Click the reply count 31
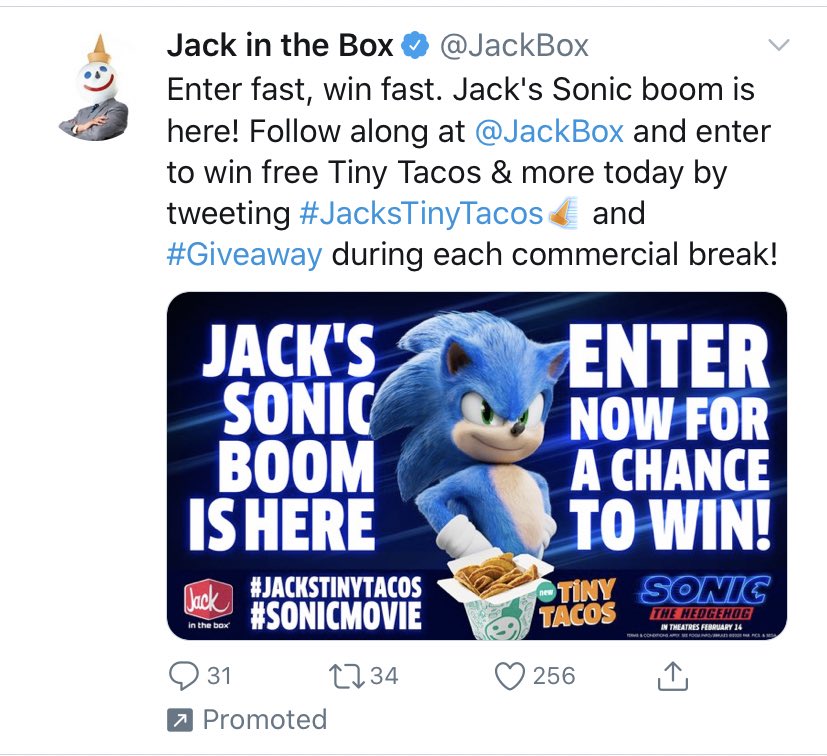827x756 pixels. 219,676
